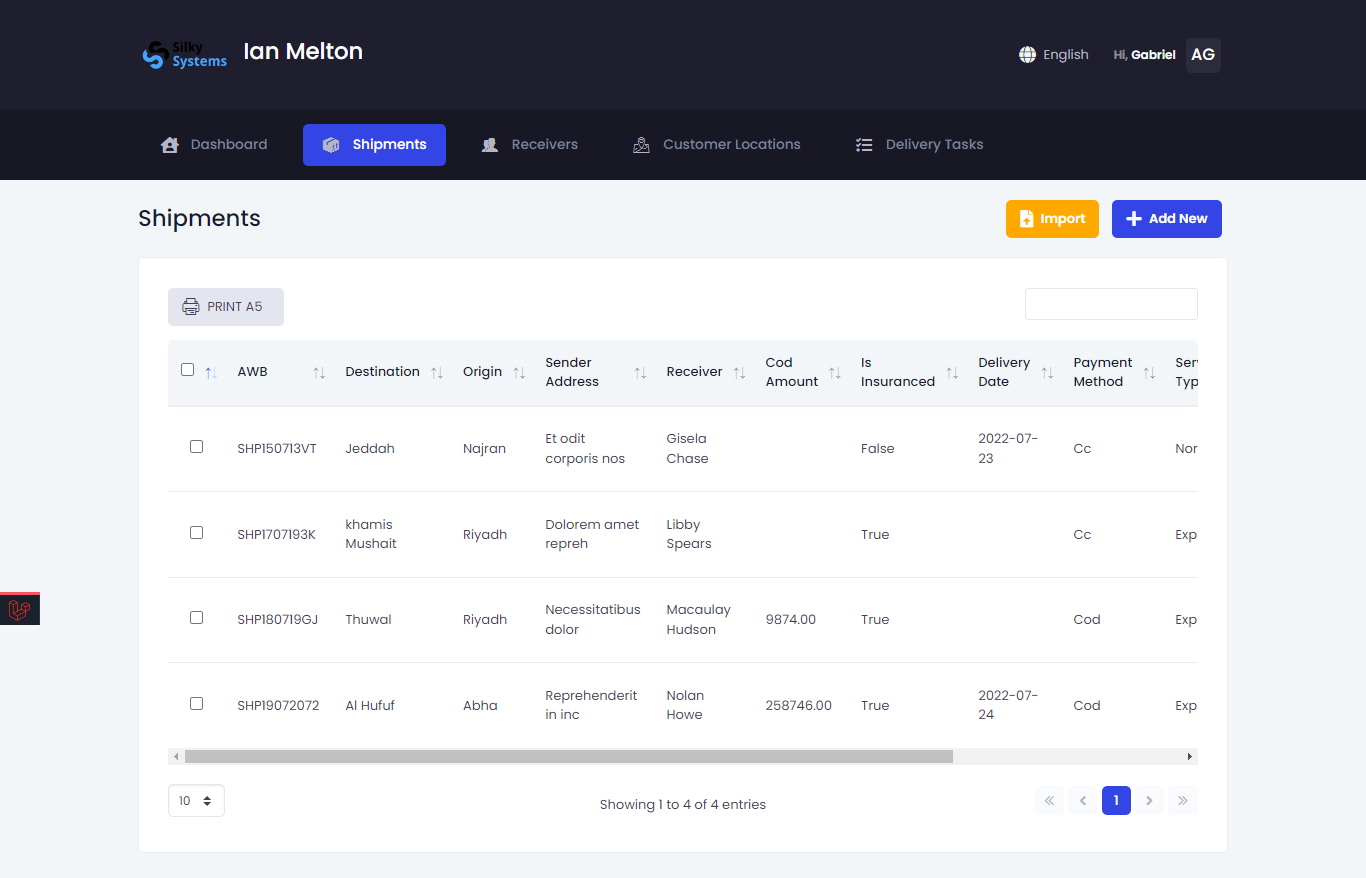Image resolution: width=1366 pixels, height=878 pixels.
Task: Click the Add New button
Action: 1166,219
